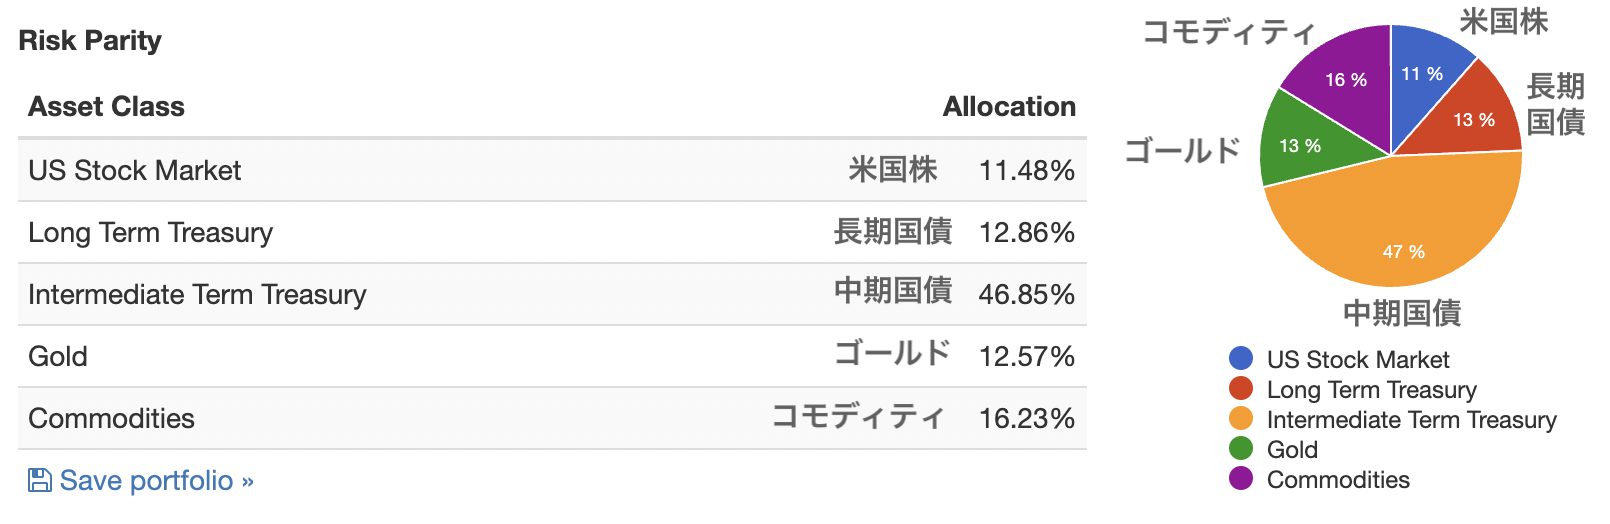Select the Long Term Treasury table row
Viewport: 1610px width, 524px height.
(x=552, y=232)
